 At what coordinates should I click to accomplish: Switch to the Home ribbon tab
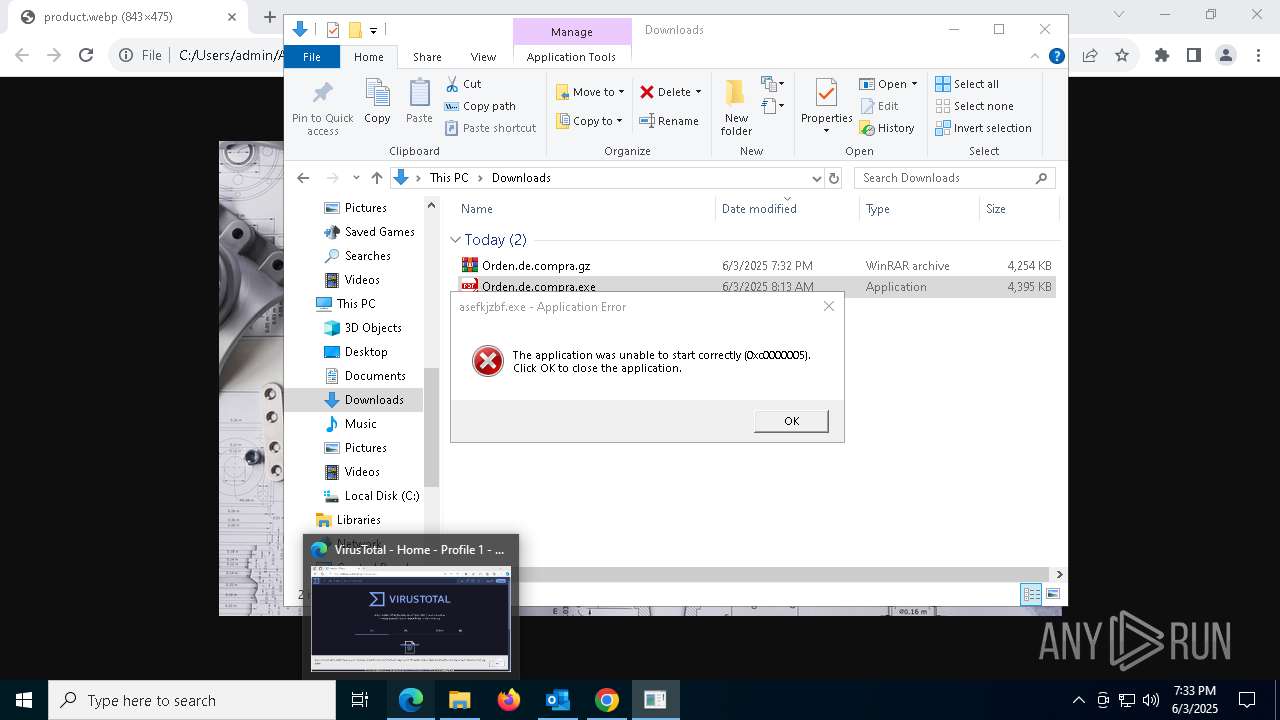(x=368, y=57)
